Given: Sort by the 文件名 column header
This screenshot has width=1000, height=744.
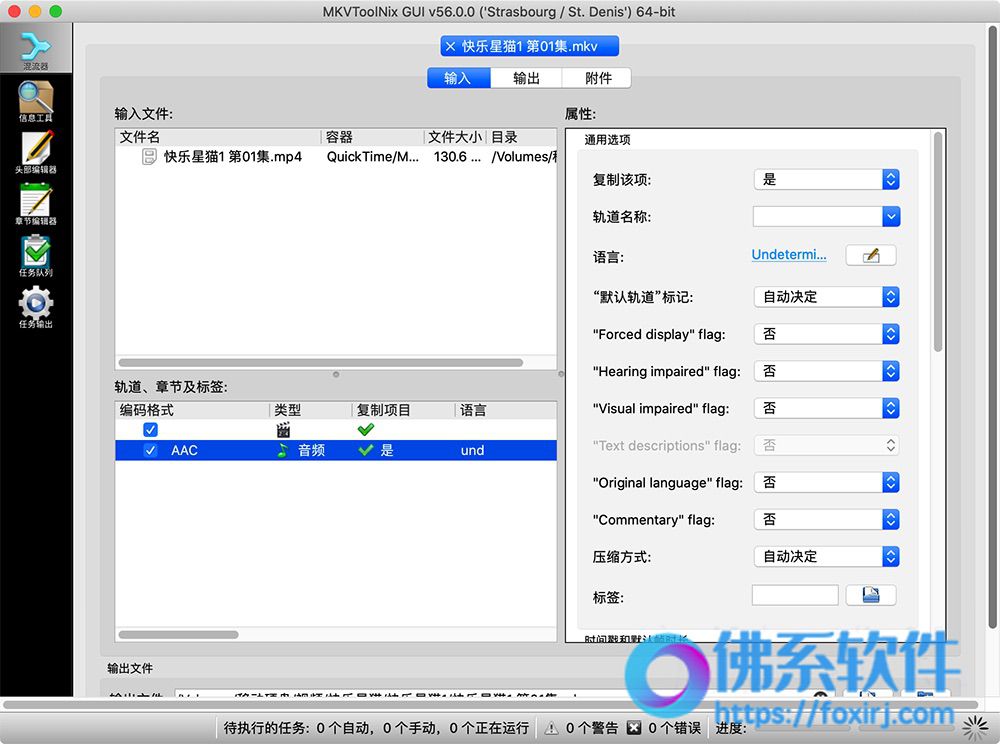Looking at the screenshot, I should (219, 137).
